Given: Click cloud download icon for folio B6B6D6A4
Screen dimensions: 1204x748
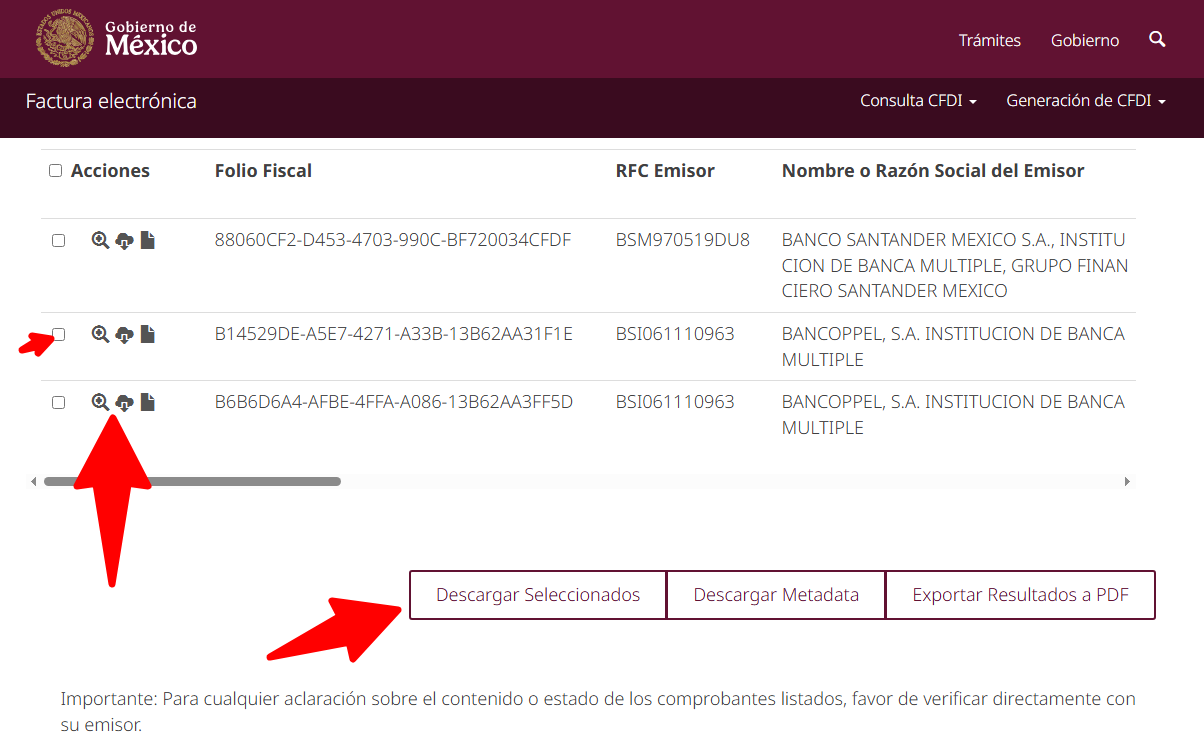Looking at the screenshot, I should tap(124, 403).
